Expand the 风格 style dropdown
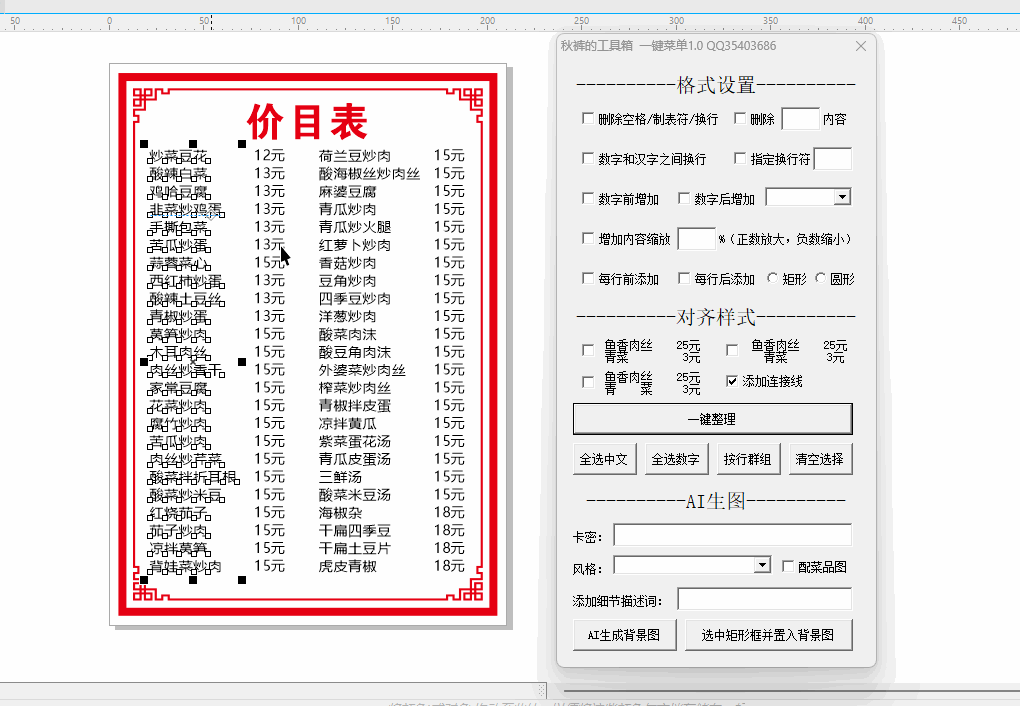 tap(762, 566)
